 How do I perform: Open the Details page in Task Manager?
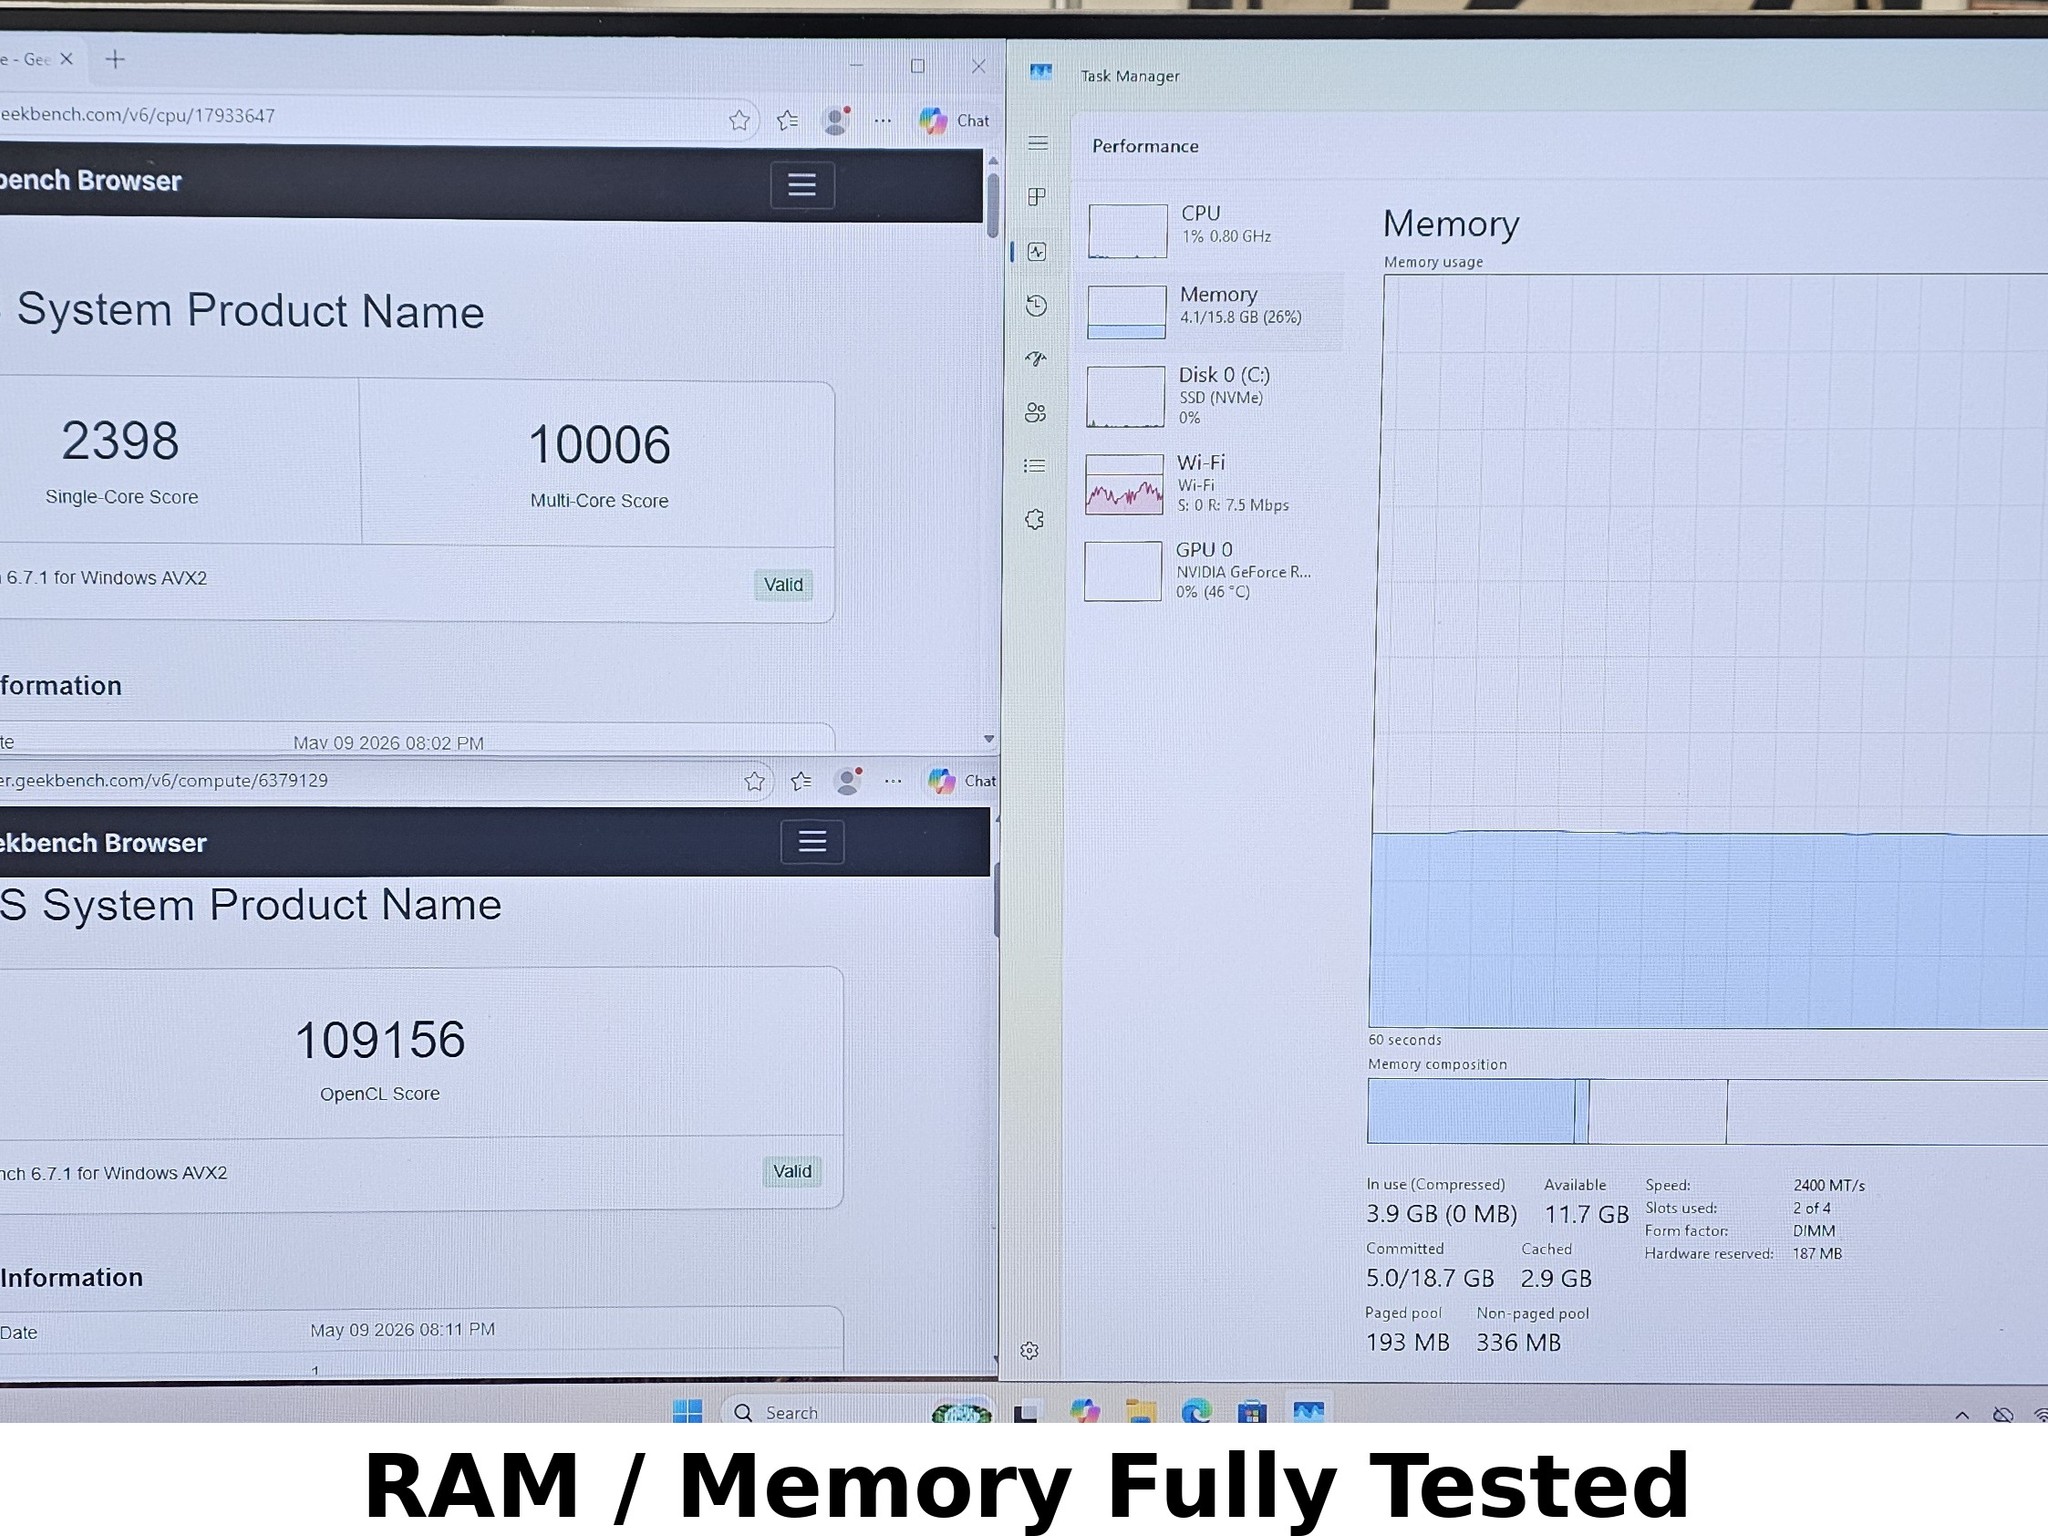[1035, 466]
